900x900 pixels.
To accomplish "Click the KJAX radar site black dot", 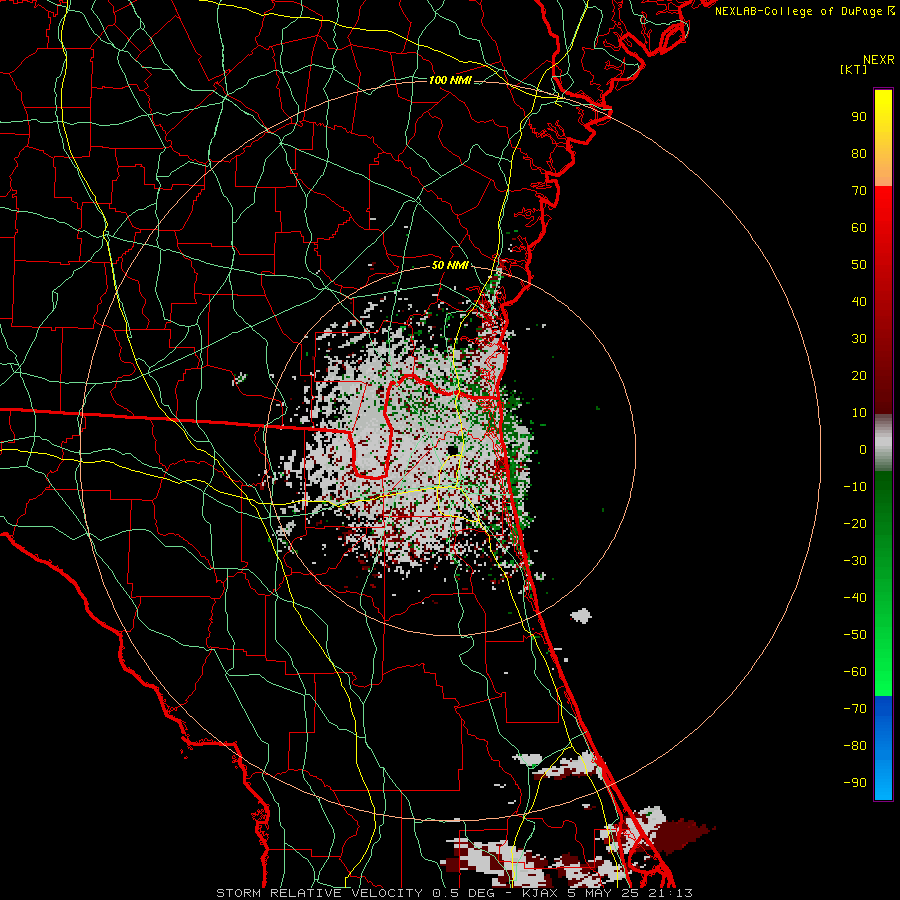I will click(453, 449).
